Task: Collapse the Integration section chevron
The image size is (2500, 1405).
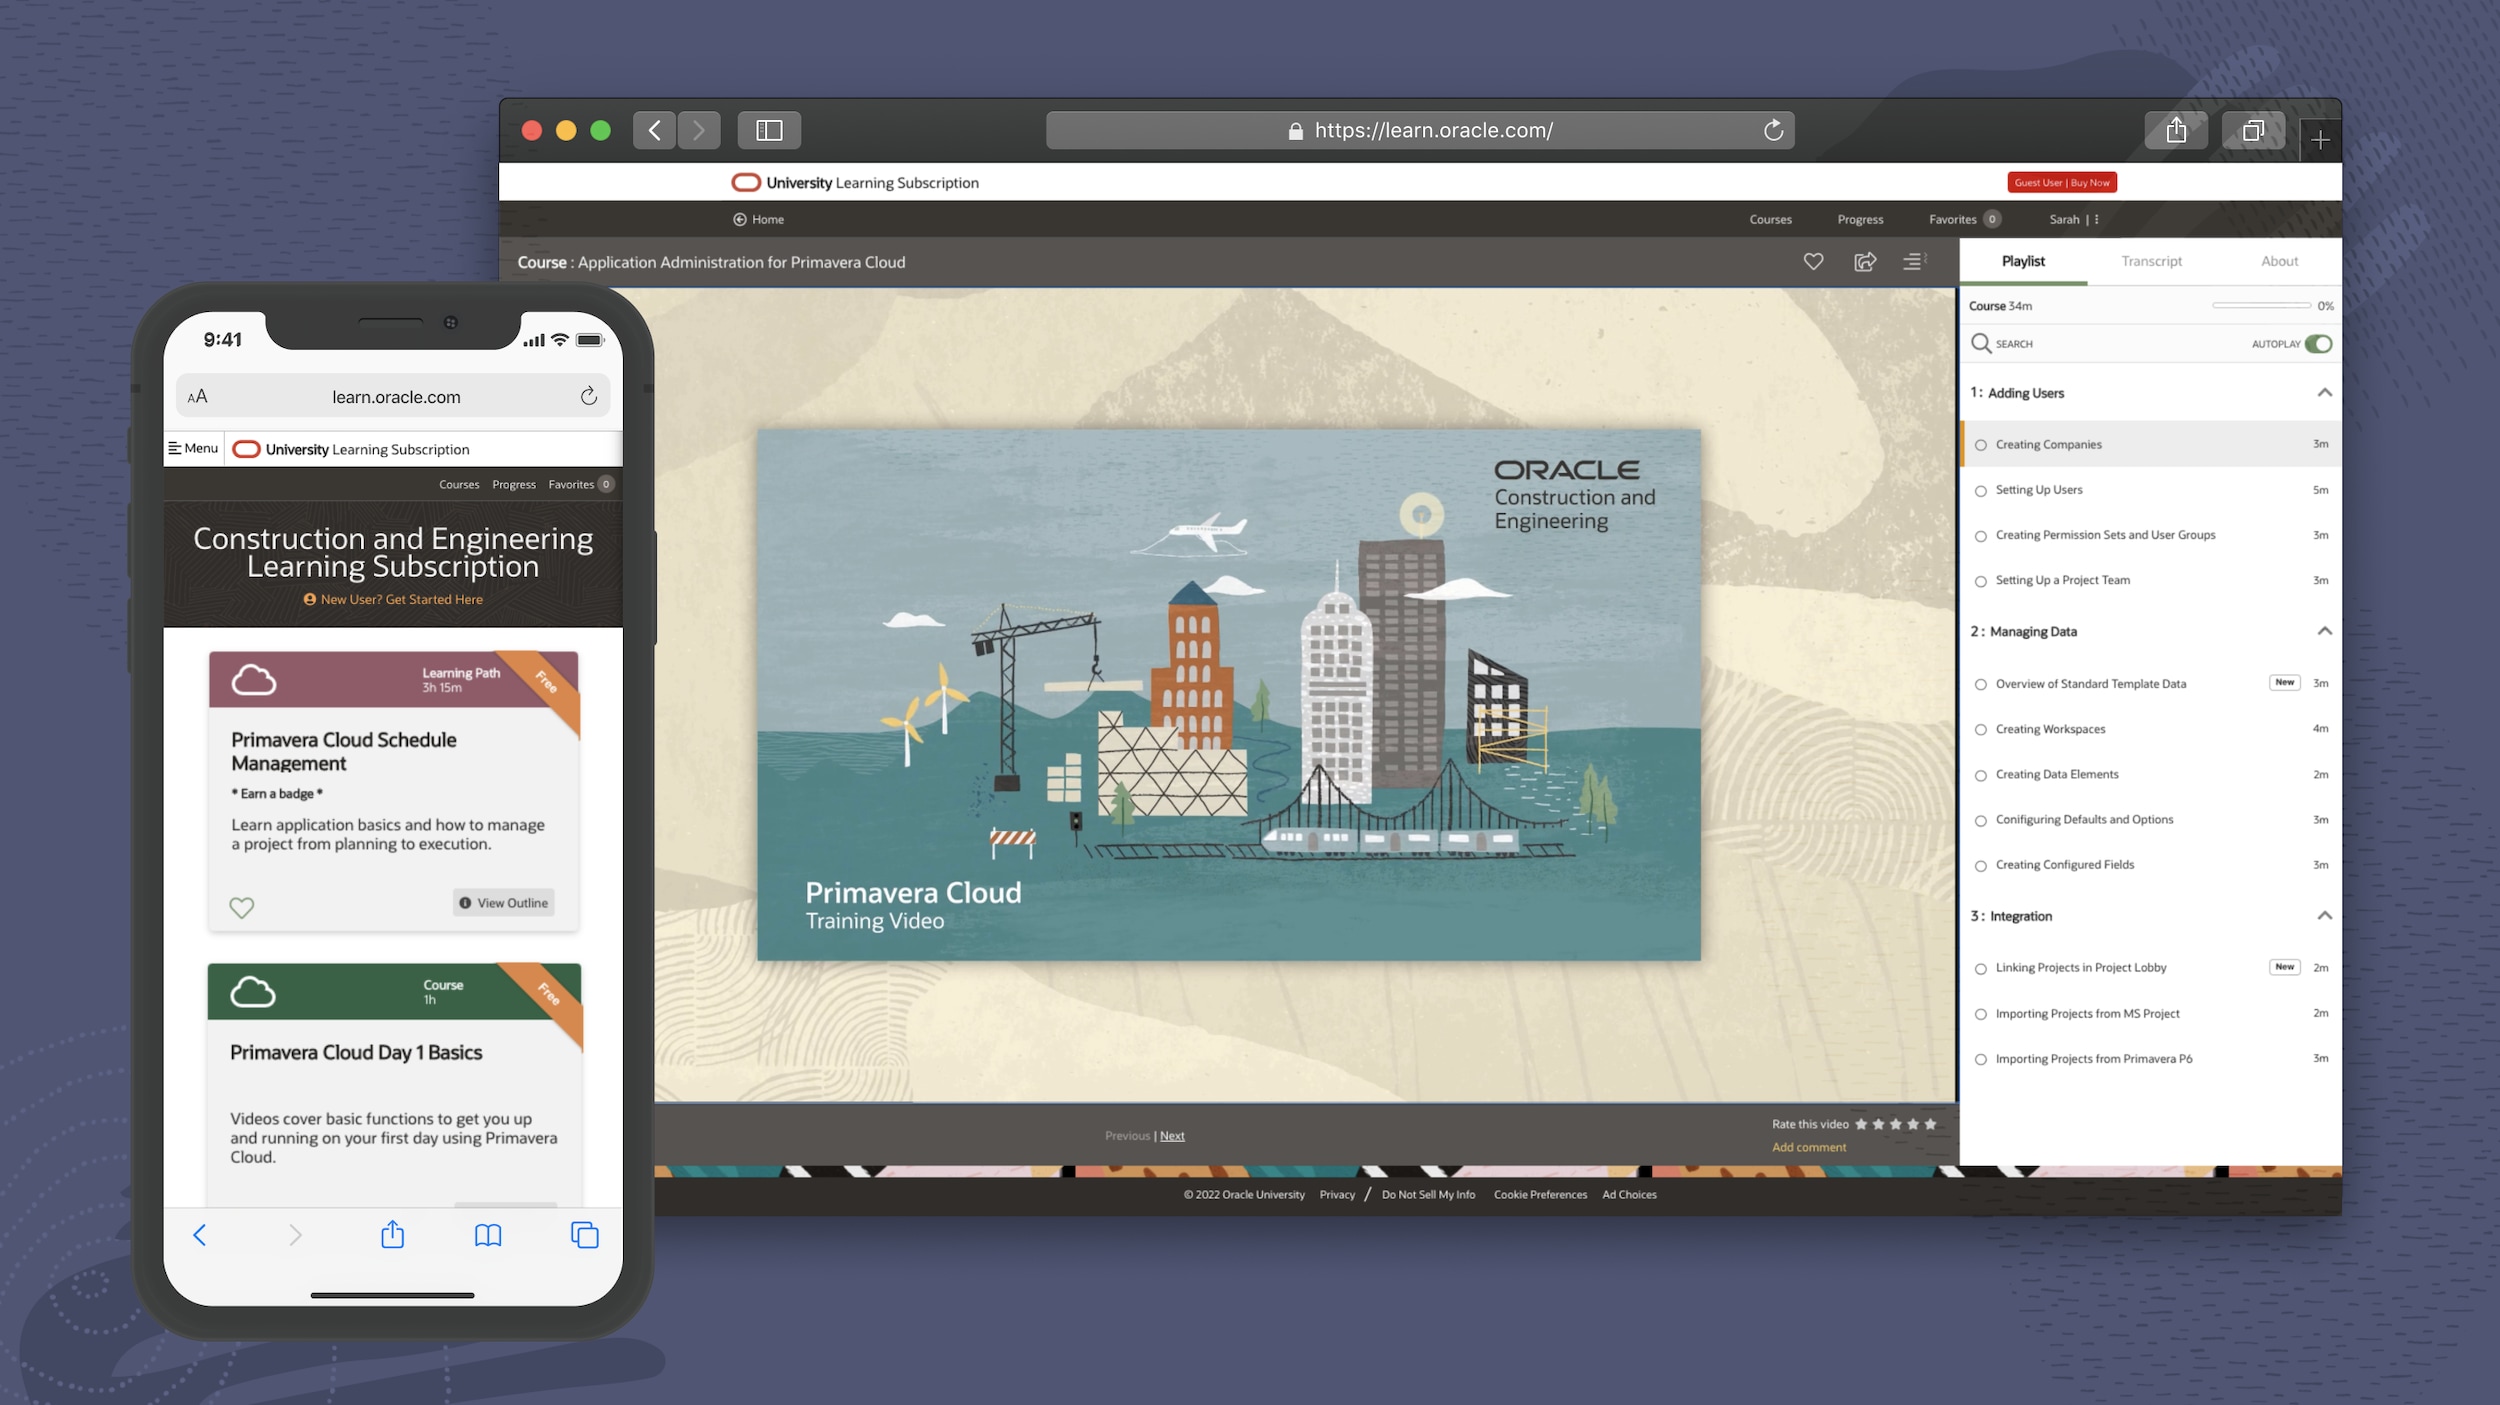Action: (x=2325, y=916)
